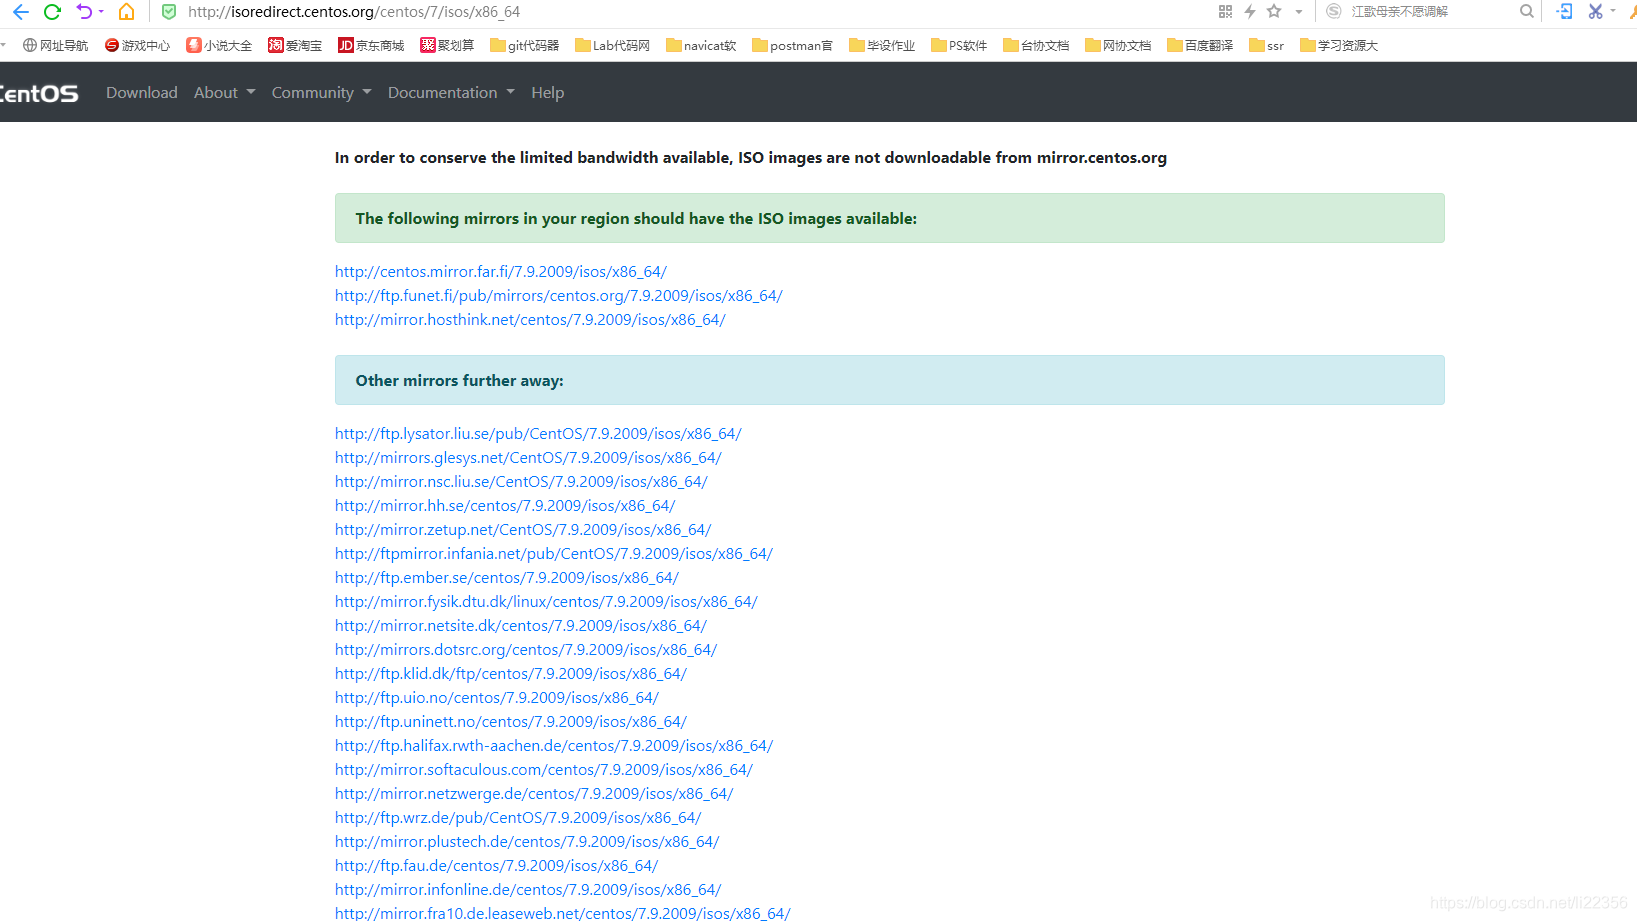
Task: Open the 毕设作业 bookmark folder
Action: (882, 45)
